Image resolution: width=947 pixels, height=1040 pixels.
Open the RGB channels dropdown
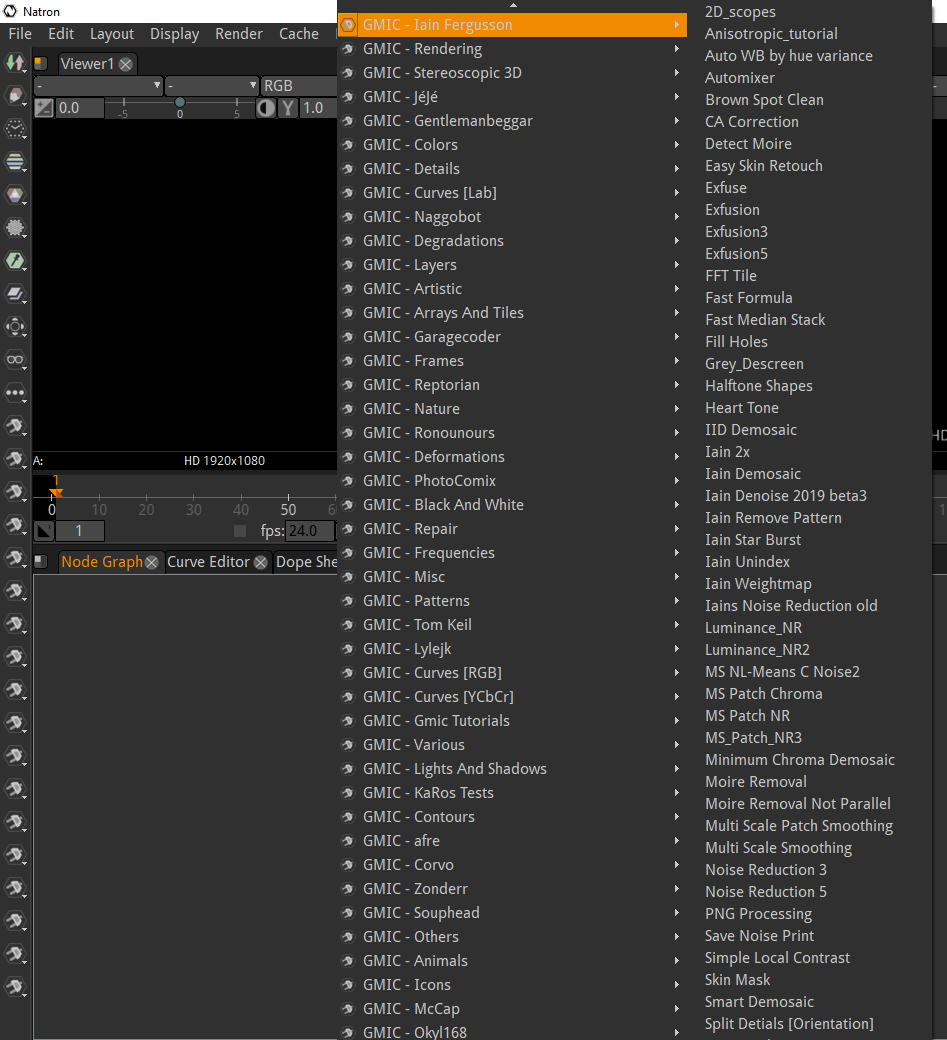click(298, 86)
